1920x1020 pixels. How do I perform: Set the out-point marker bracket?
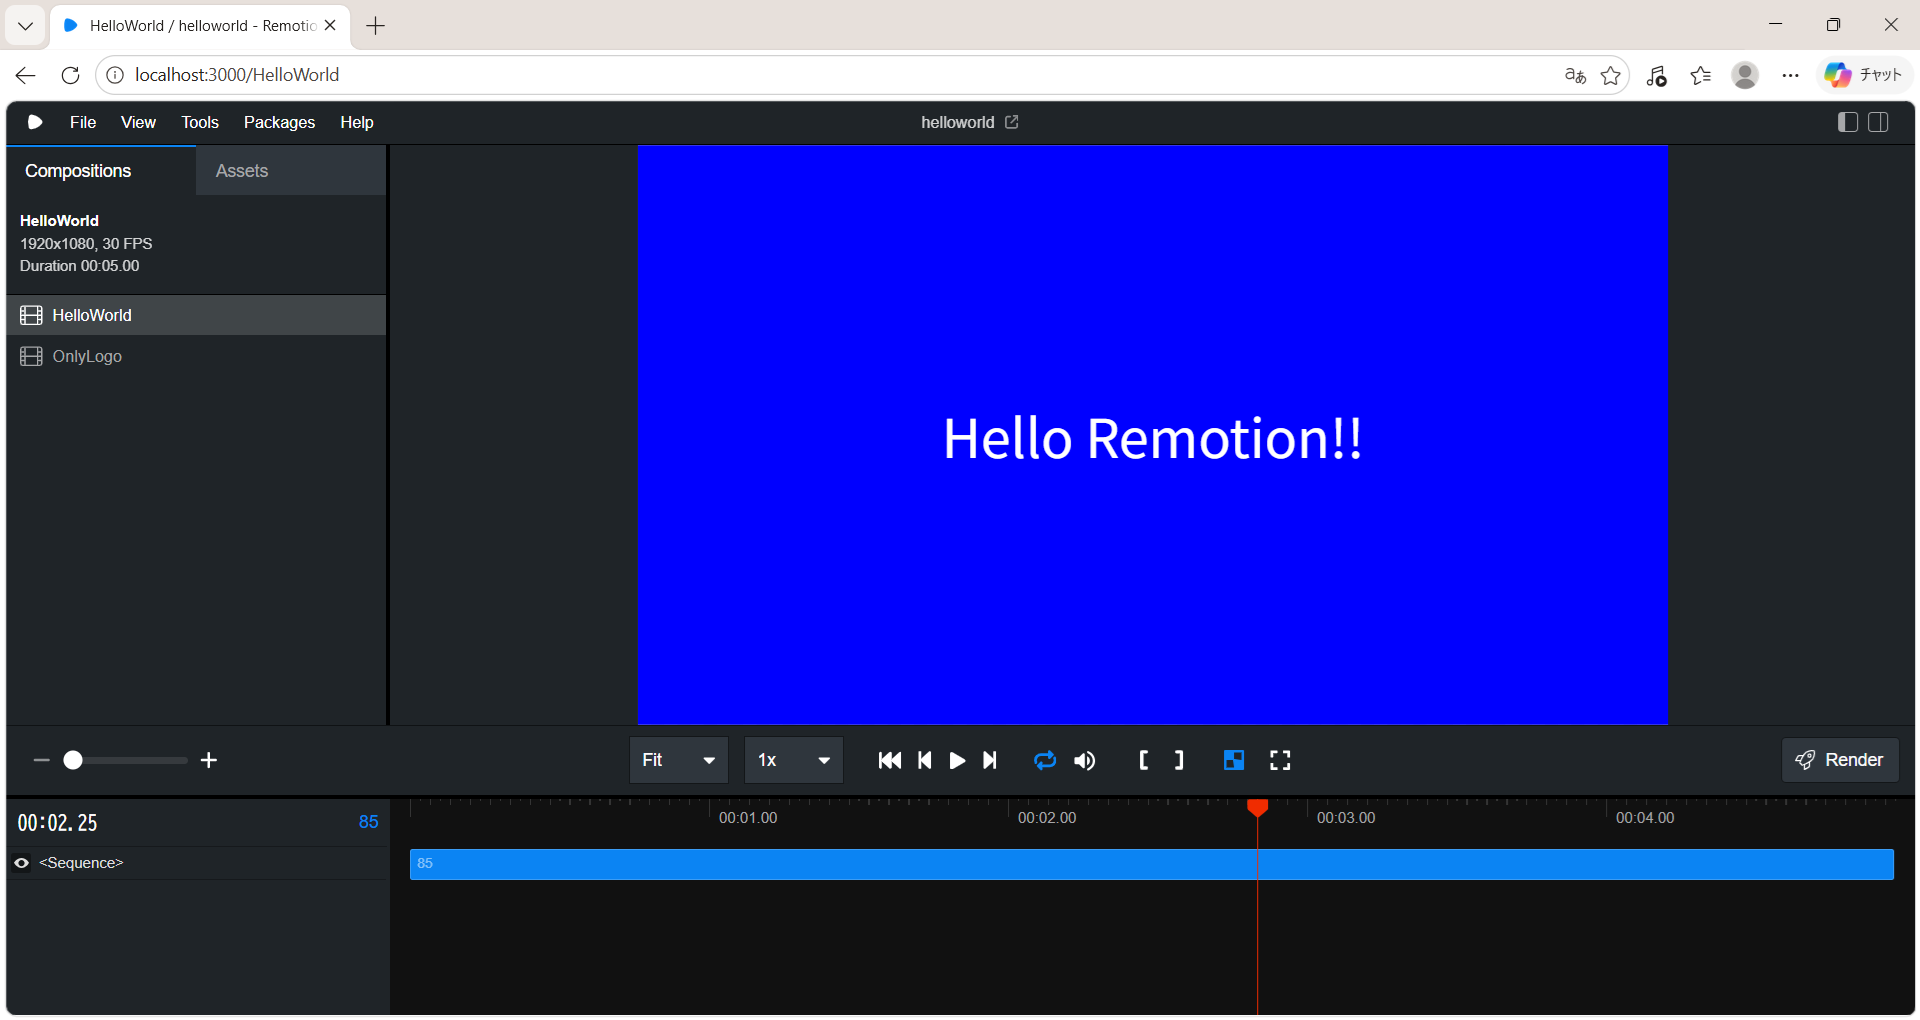(x=1179, y=761)
